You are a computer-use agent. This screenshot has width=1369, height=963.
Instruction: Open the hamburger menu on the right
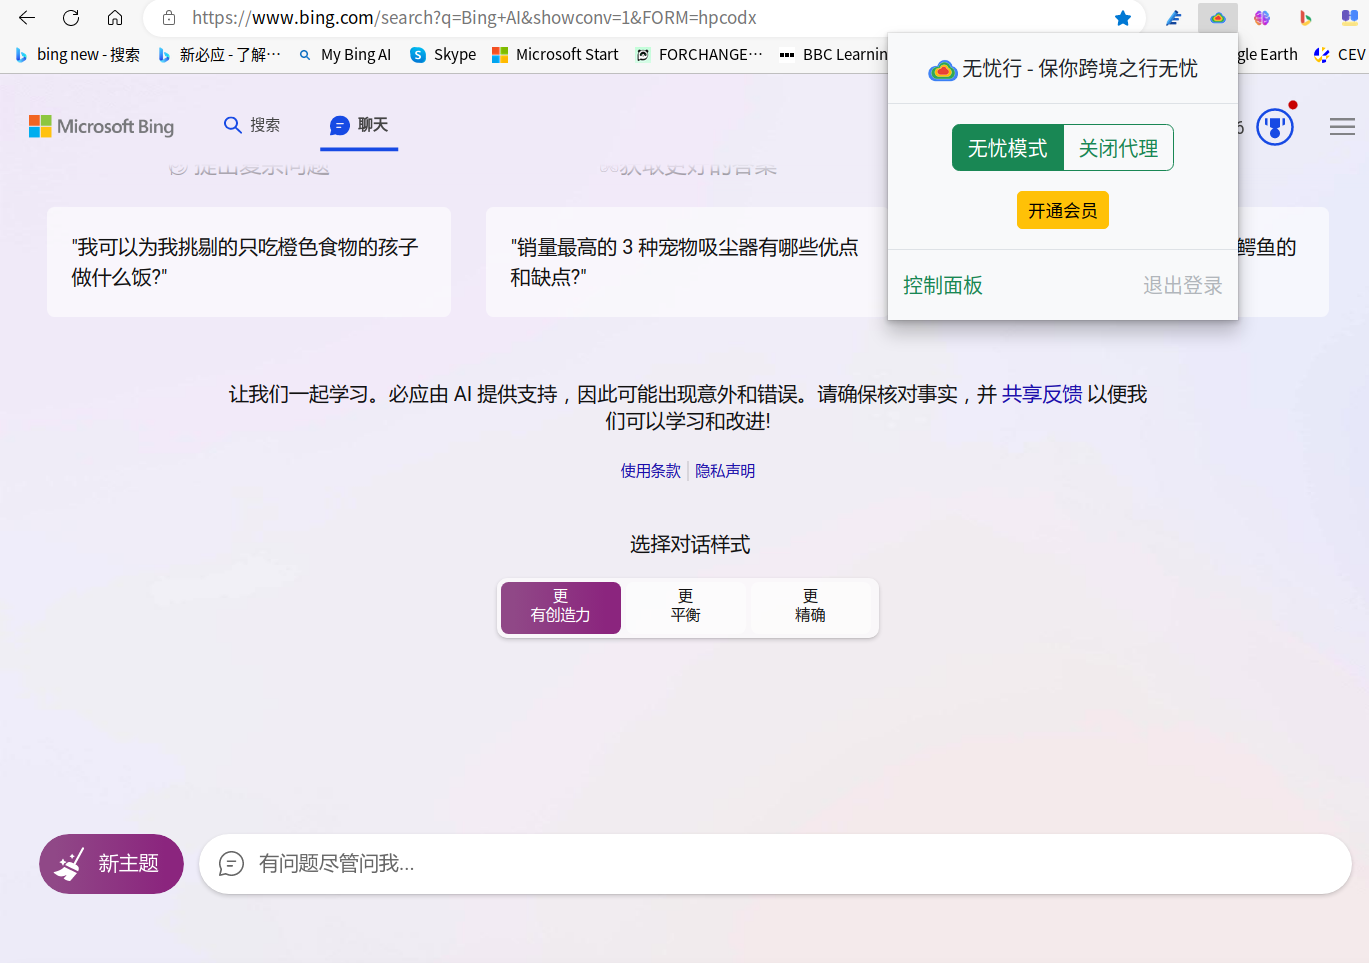[1342, 126]
